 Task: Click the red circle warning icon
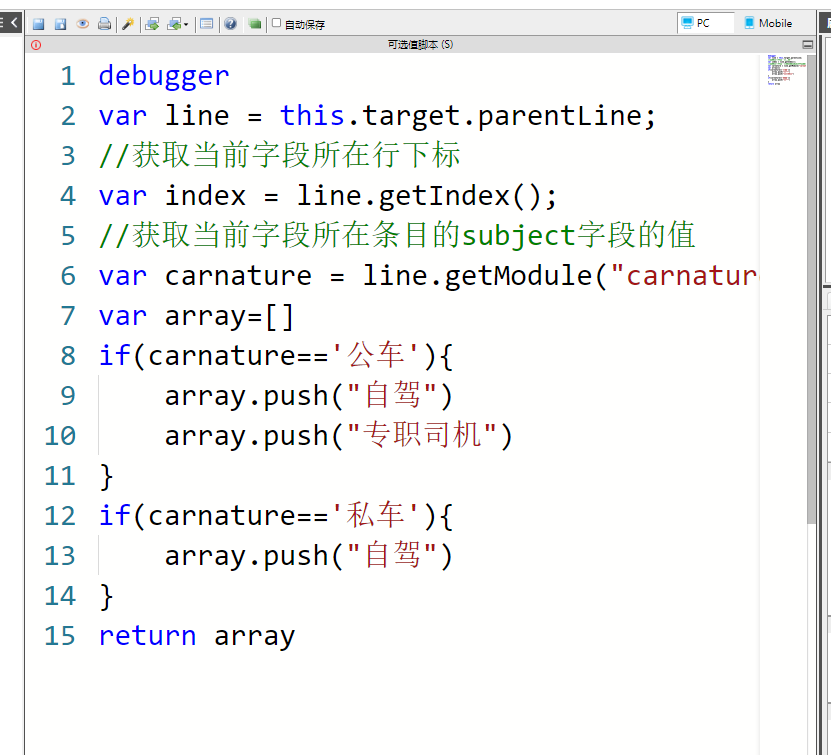pyautogui.click(x=36, y=45)
